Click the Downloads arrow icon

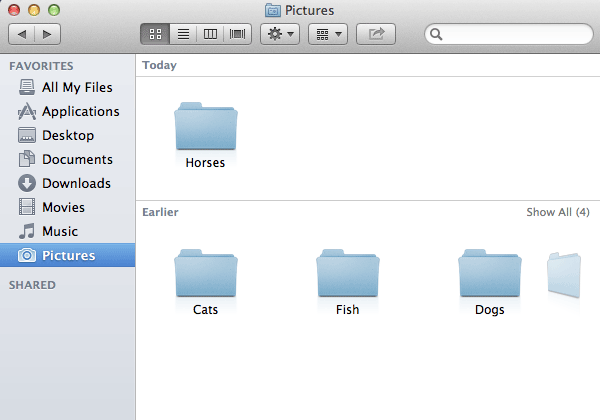tap(27, 183)
